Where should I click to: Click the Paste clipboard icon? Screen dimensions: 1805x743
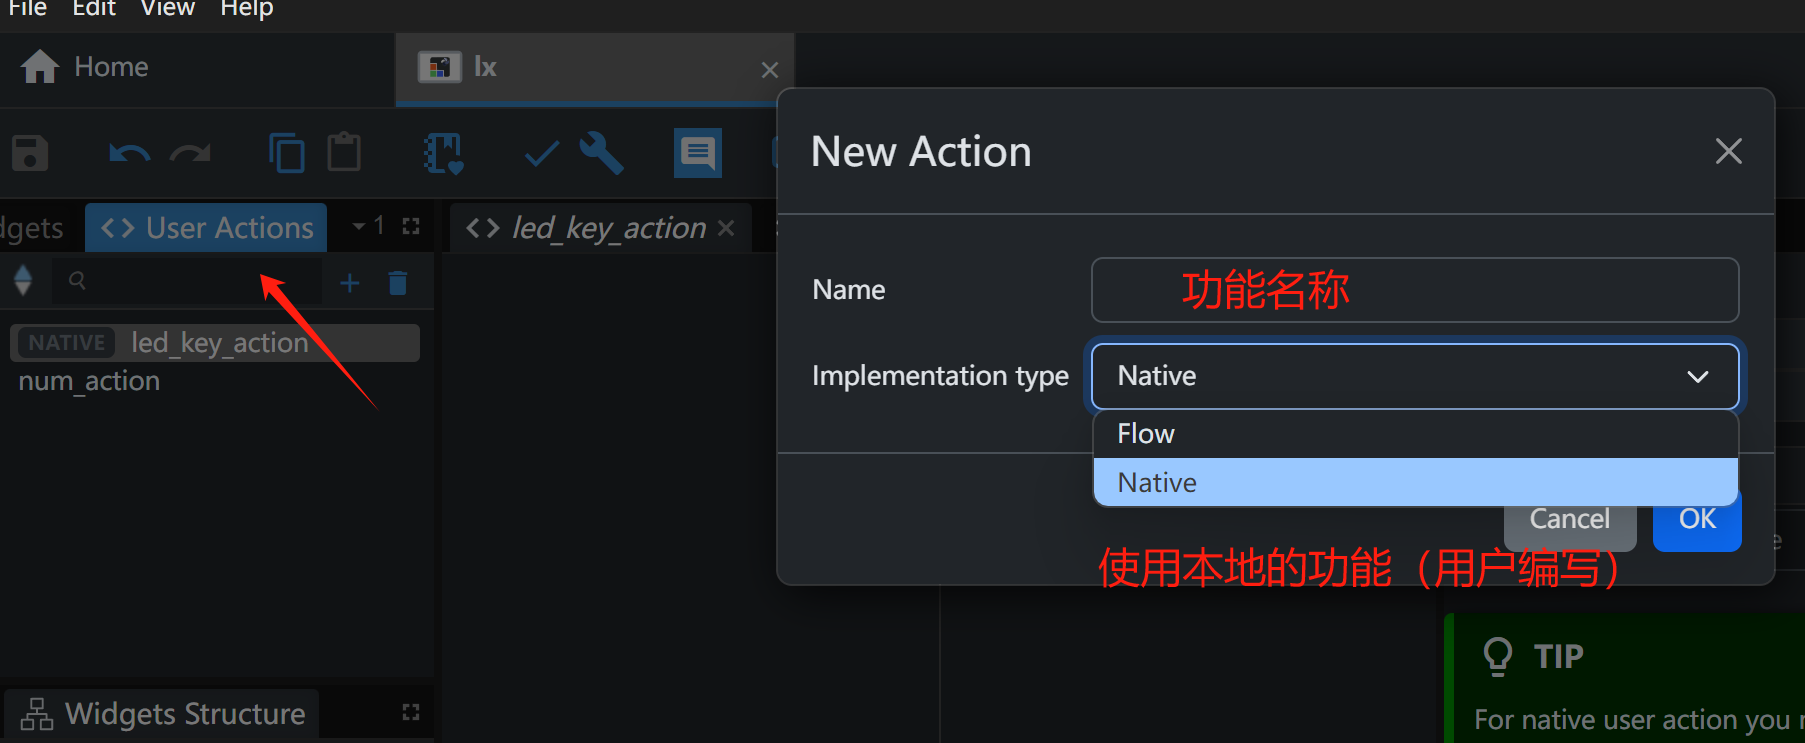click(344, 153)
